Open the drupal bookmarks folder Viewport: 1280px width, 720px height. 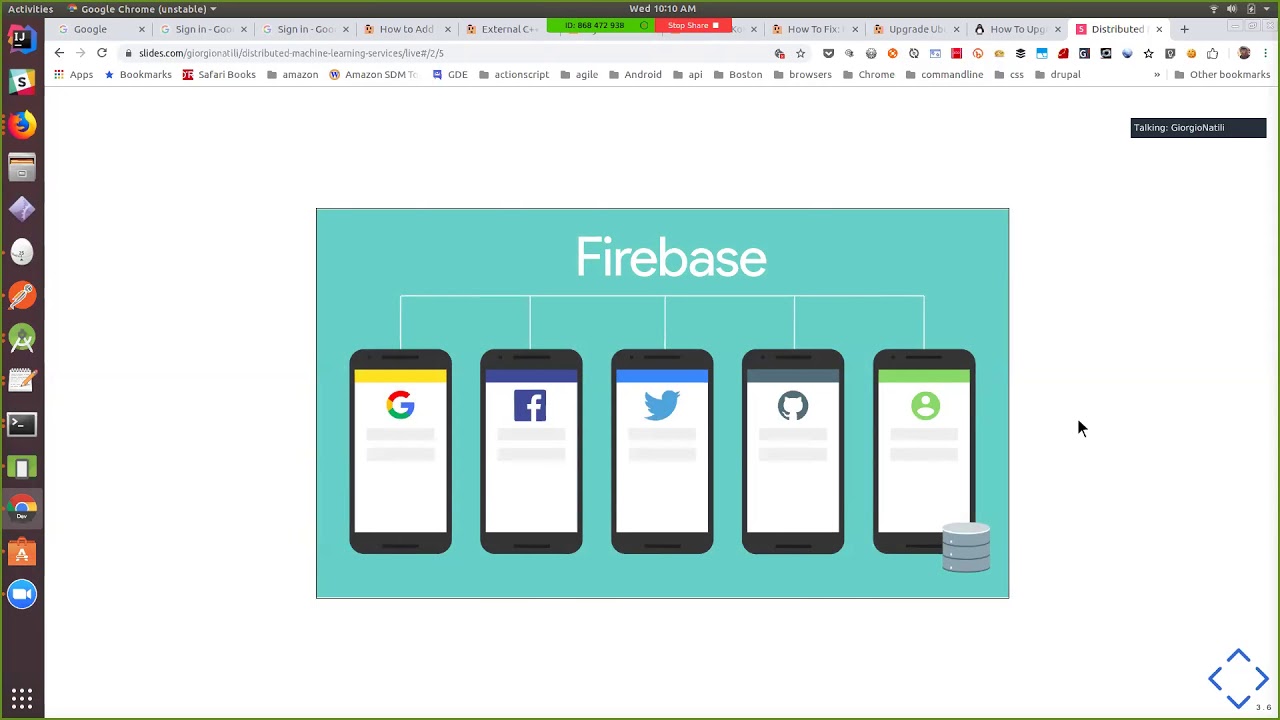click(x=1057, y=75)
